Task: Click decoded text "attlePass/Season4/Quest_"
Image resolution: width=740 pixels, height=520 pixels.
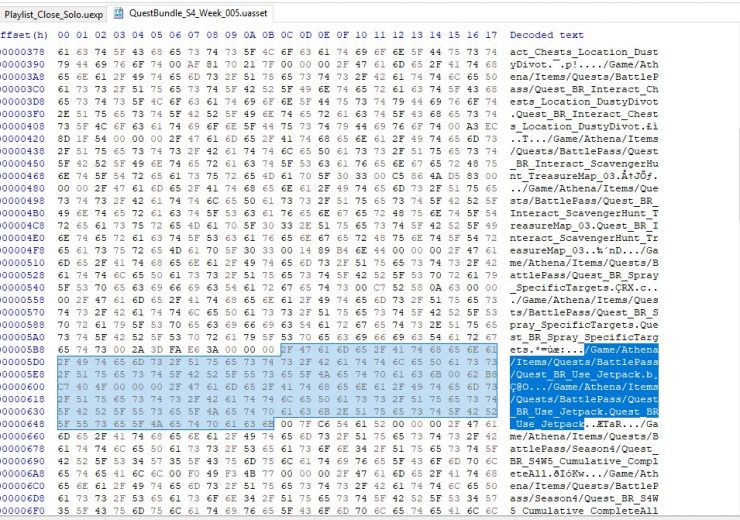Action: (584, 449)
